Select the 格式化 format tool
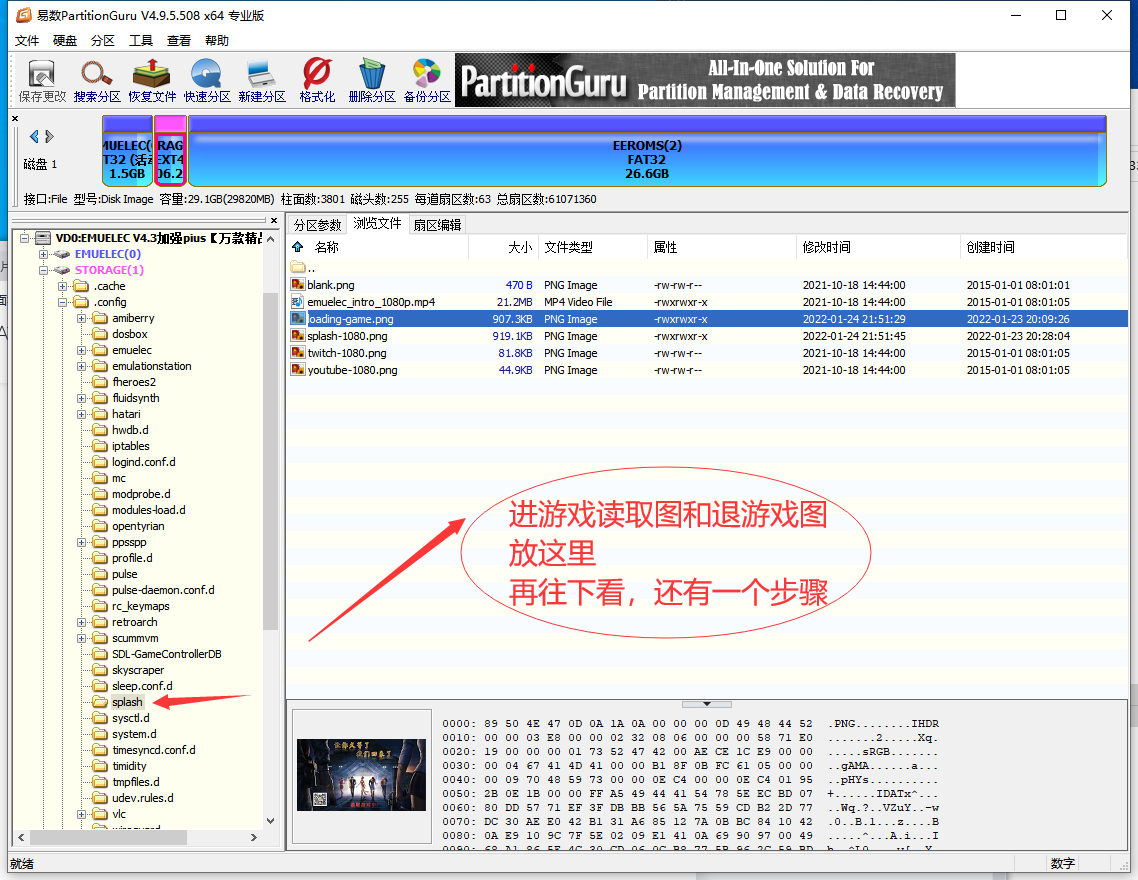The height and width of the screenshot is (880, 1138). click(x=317, y=81)
